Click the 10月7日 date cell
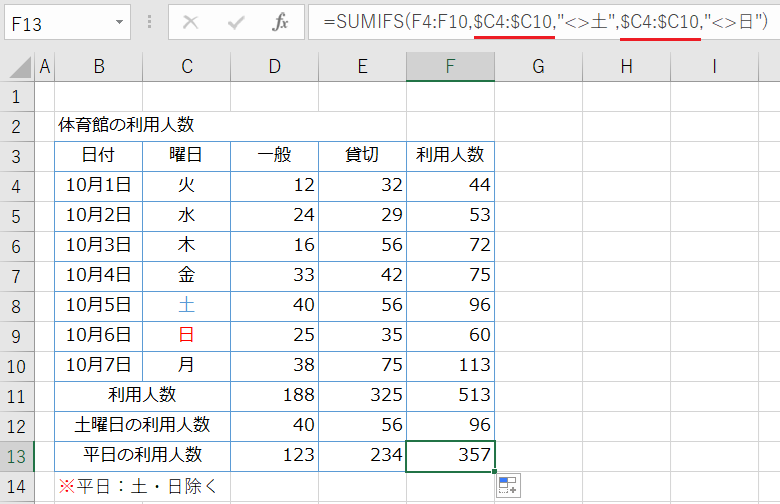780x504 pixels. click(98, 365)
